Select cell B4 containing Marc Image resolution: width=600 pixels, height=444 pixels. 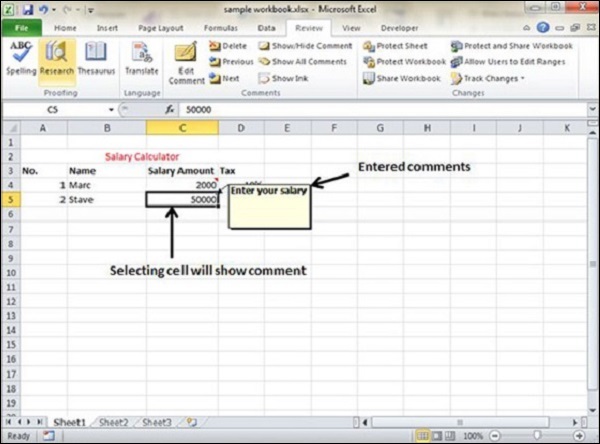105,185
